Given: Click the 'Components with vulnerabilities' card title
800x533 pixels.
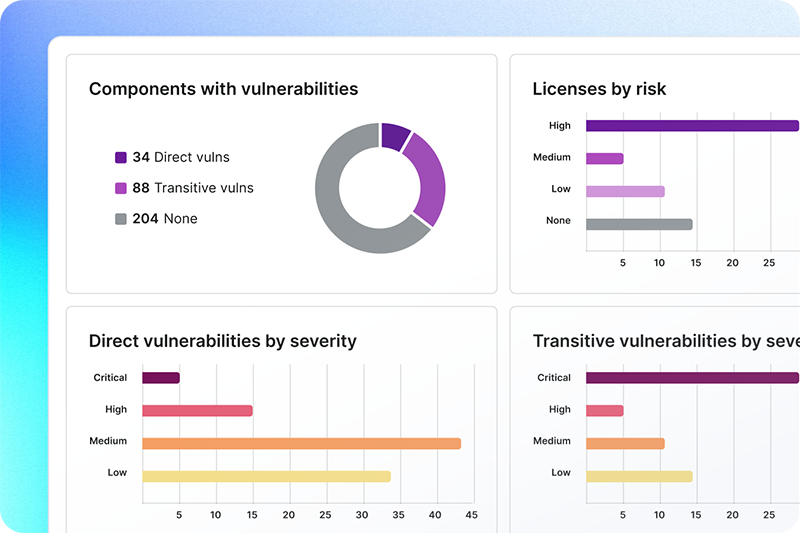Looking at the screenshot, I should pos(223,89).
